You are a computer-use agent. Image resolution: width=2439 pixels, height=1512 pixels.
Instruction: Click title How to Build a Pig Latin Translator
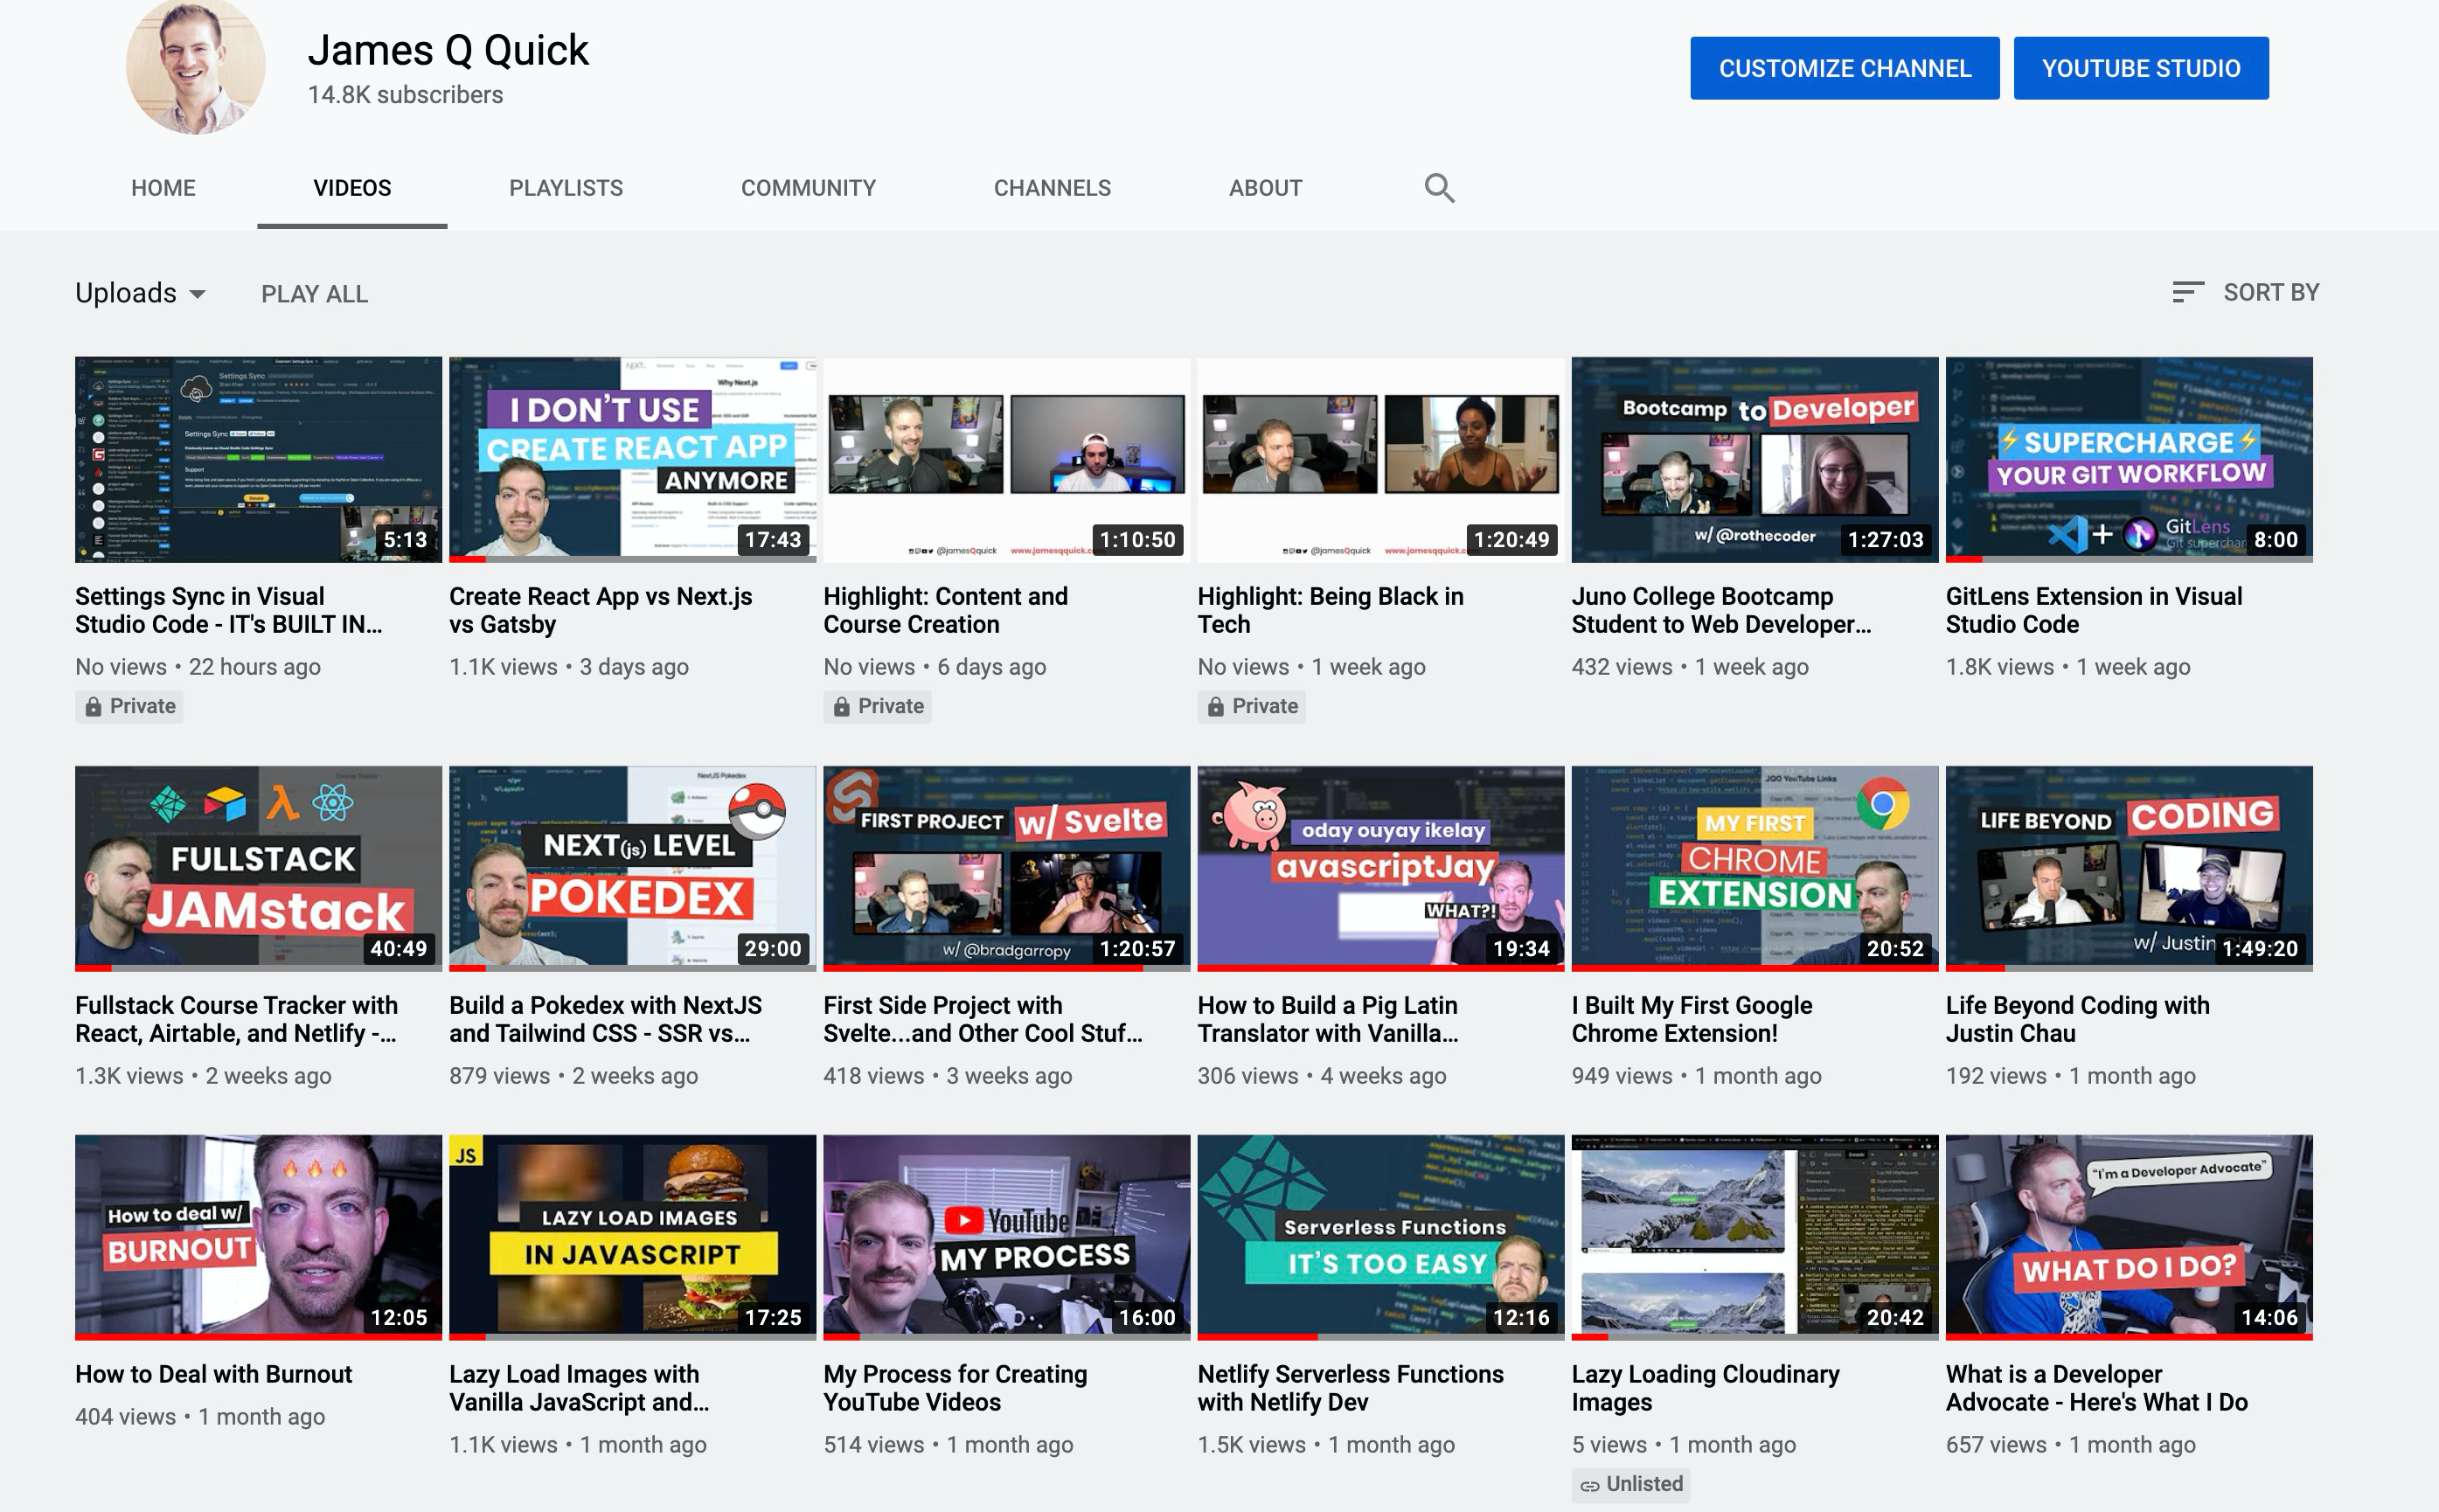pos(1328,1019)
